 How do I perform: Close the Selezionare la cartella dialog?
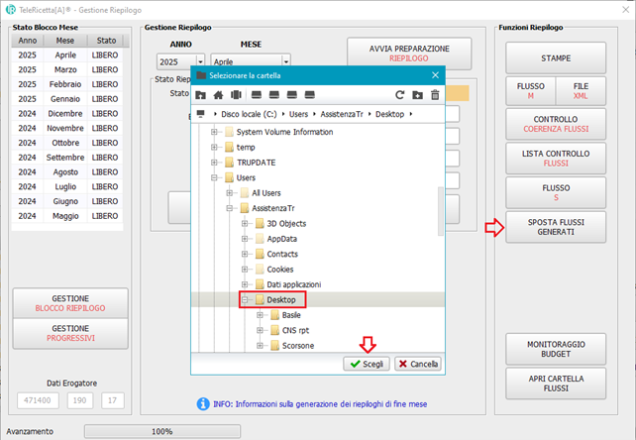(434, 75)
